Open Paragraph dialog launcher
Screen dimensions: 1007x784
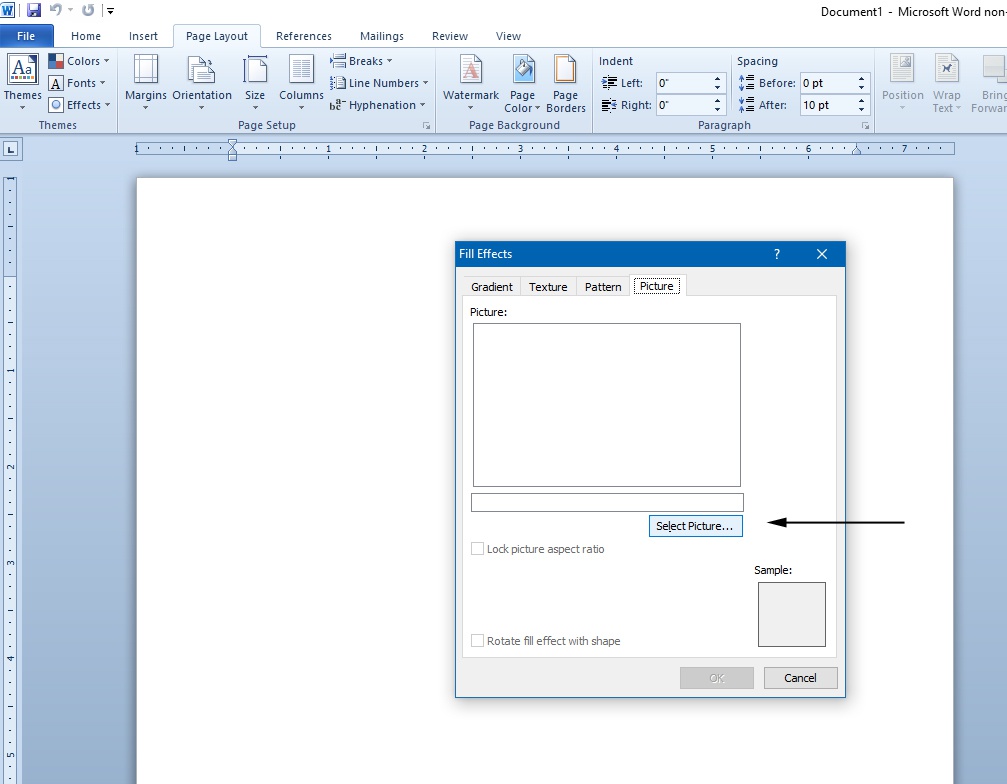pos(865,126)
